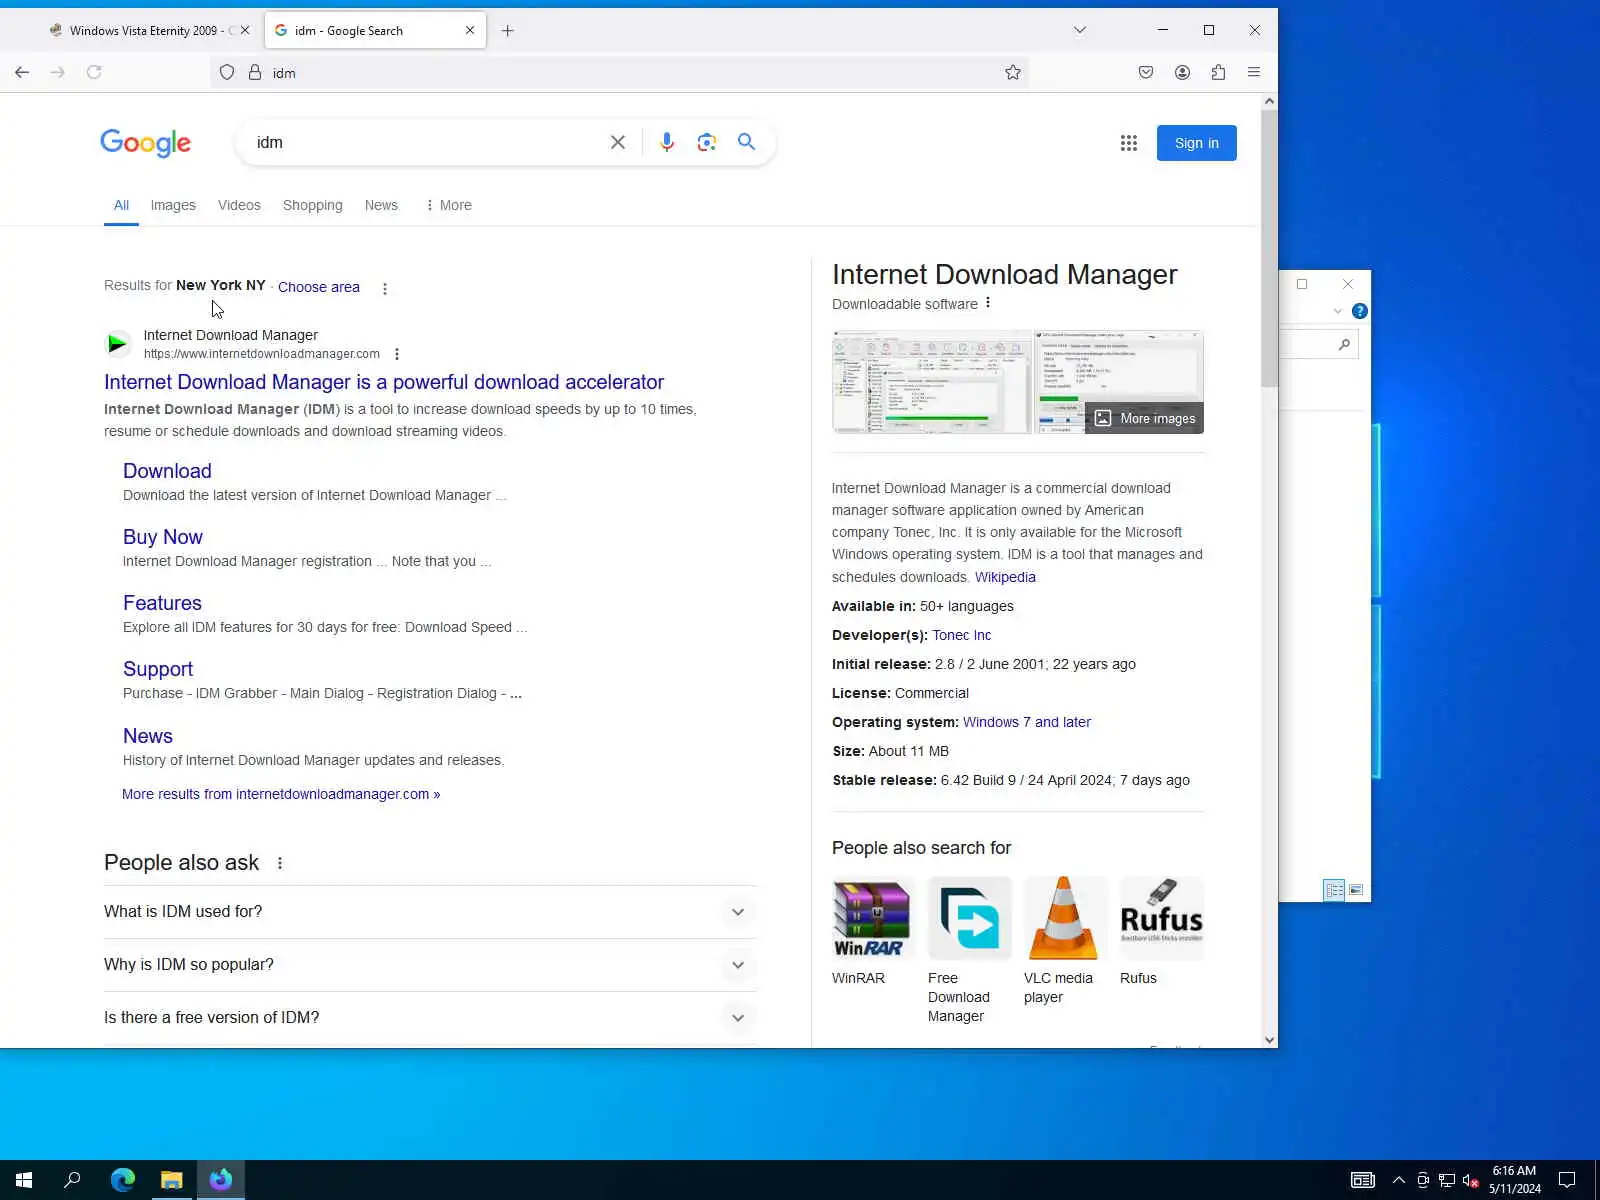Open the notification center
Viewport: 1600px width, 1200px height.
tap(1567, 1180)
